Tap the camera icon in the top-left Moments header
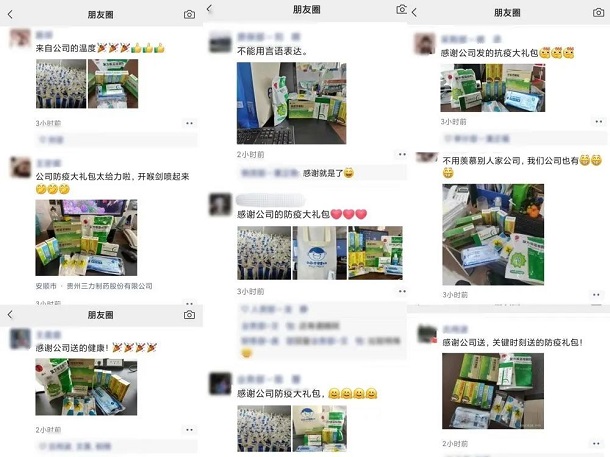Screen dimensions: 610x457 click(x=189, y=15)
